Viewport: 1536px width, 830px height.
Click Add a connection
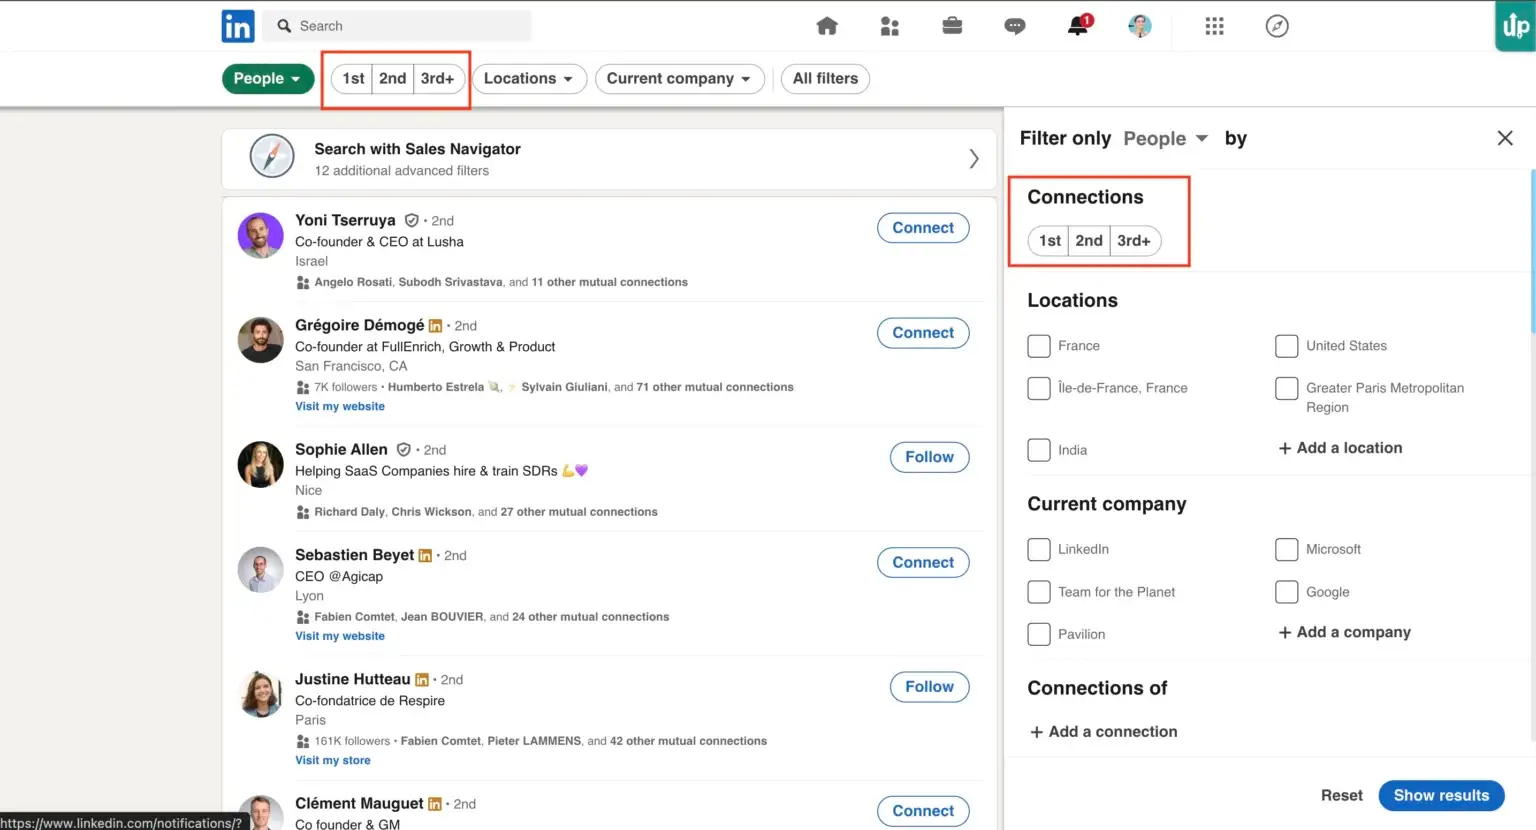[1103, 732]
